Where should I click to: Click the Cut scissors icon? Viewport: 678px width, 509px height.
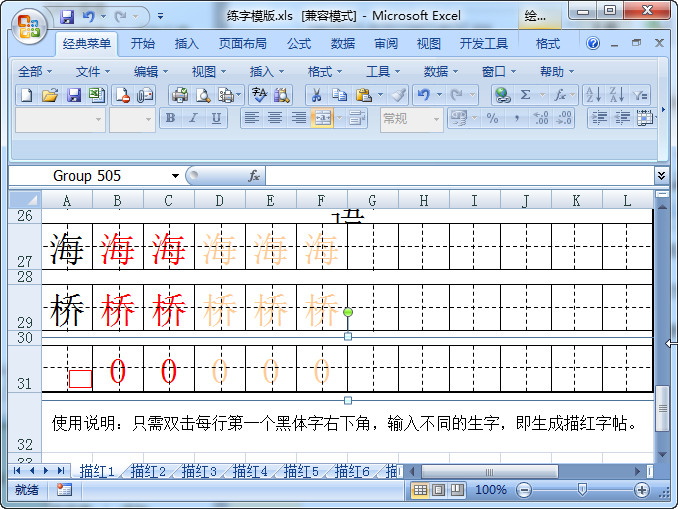[316, 95]
